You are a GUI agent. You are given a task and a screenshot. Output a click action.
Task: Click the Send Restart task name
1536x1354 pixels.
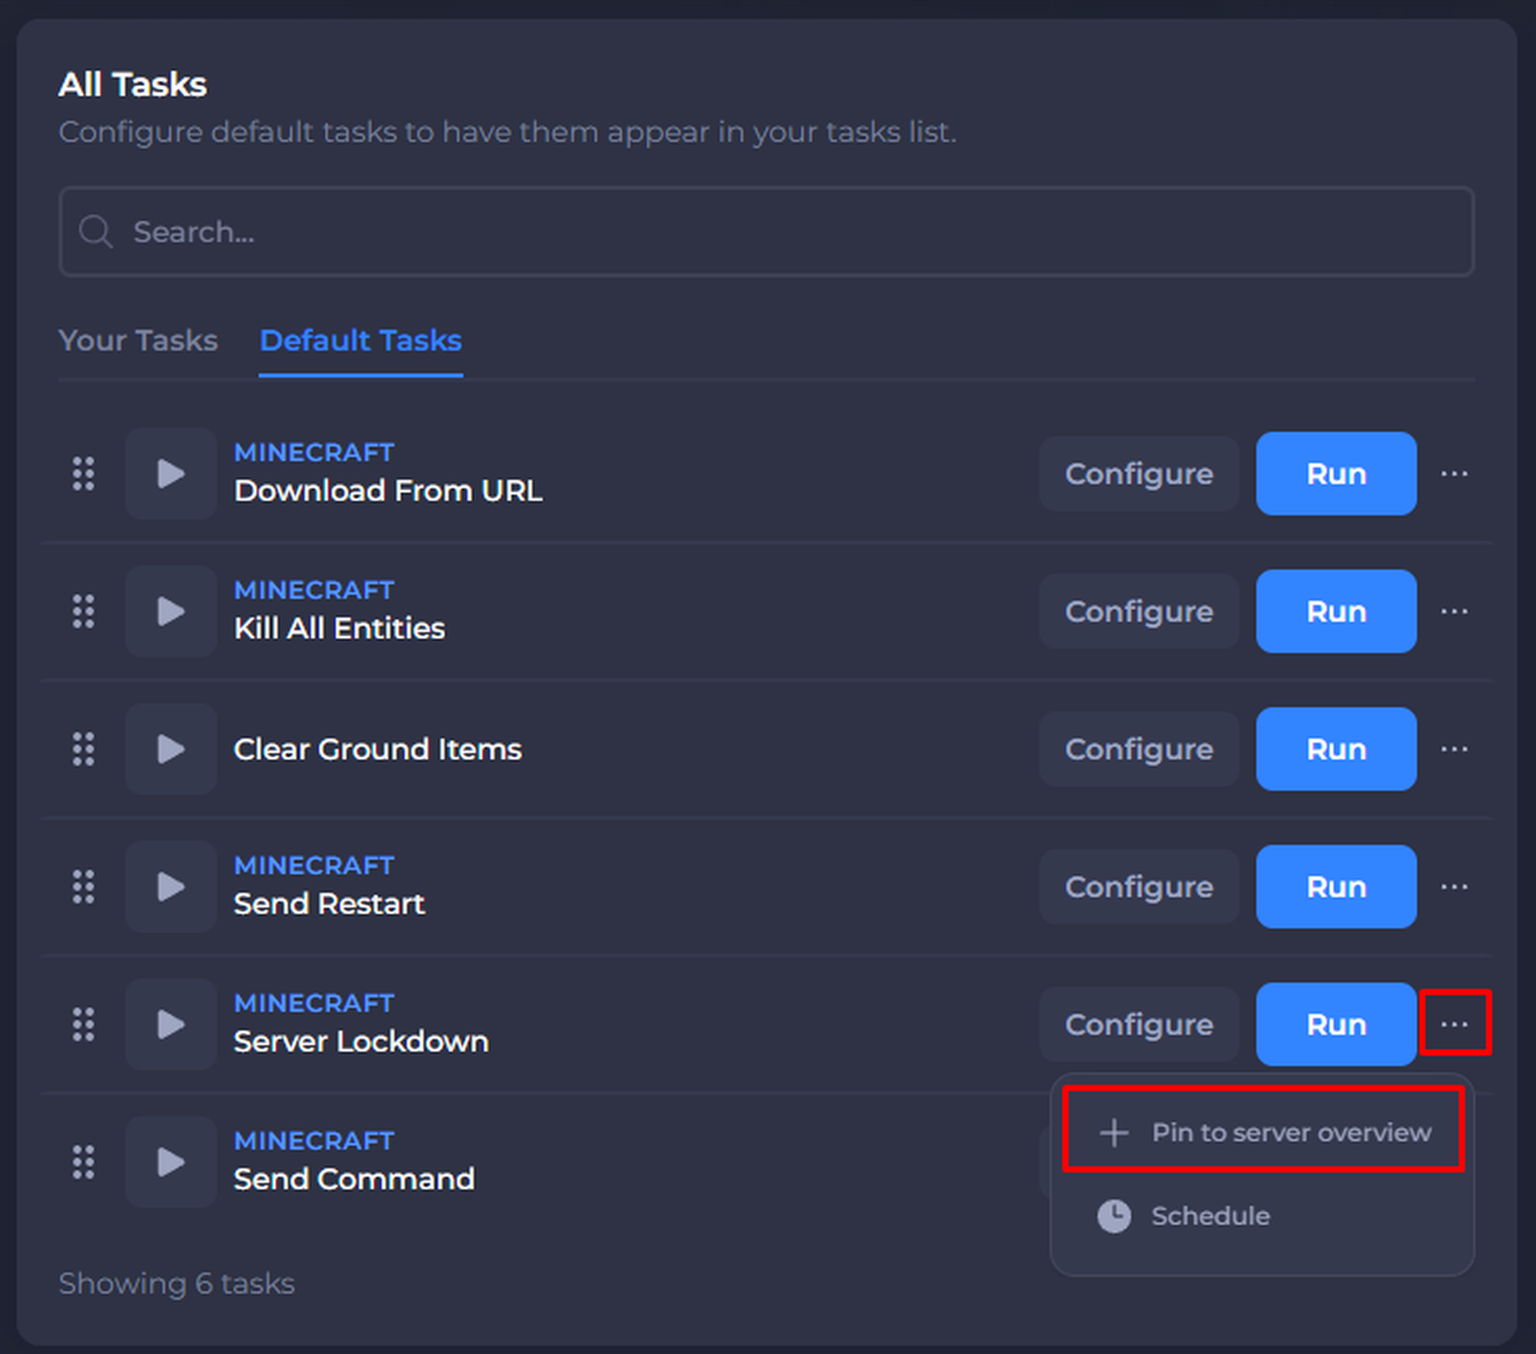pyautogui.click(x=329, y=904)
